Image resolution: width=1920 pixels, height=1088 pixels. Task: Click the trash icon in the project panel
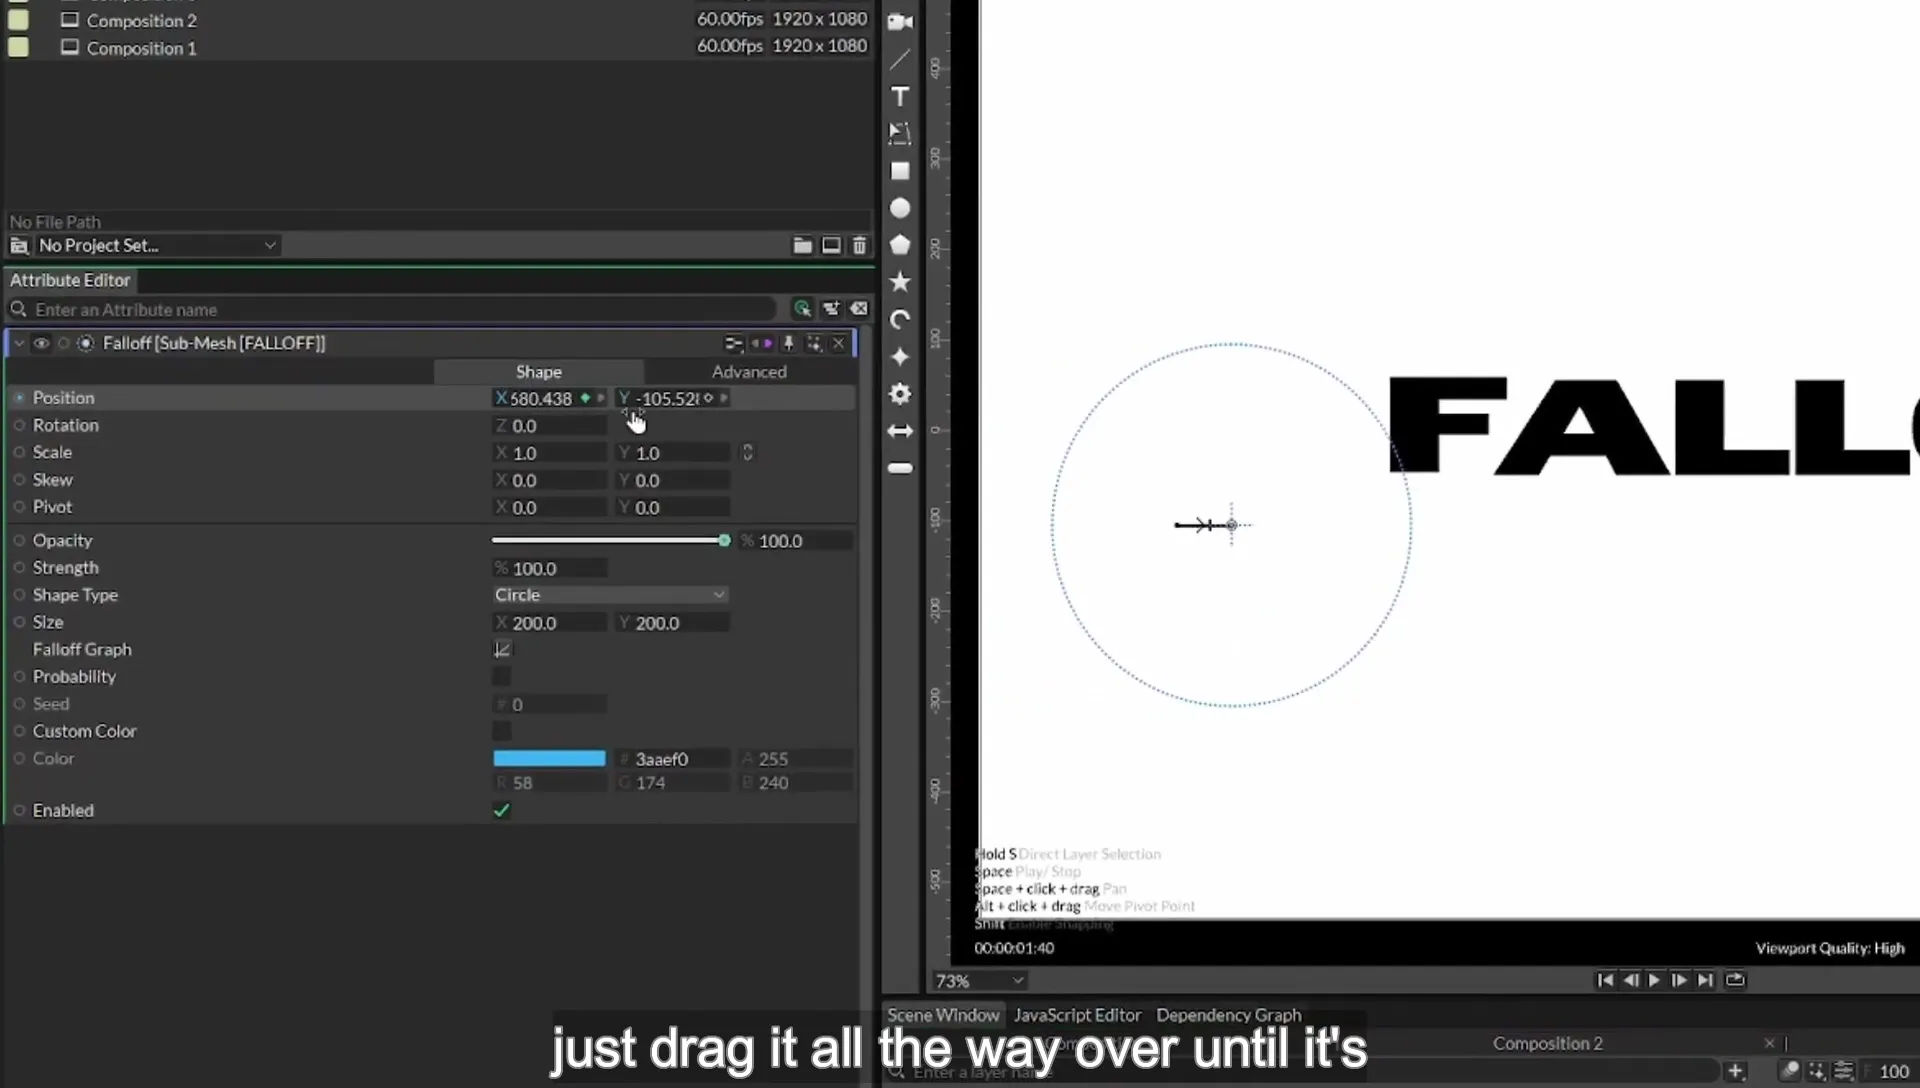coord(859,245)
